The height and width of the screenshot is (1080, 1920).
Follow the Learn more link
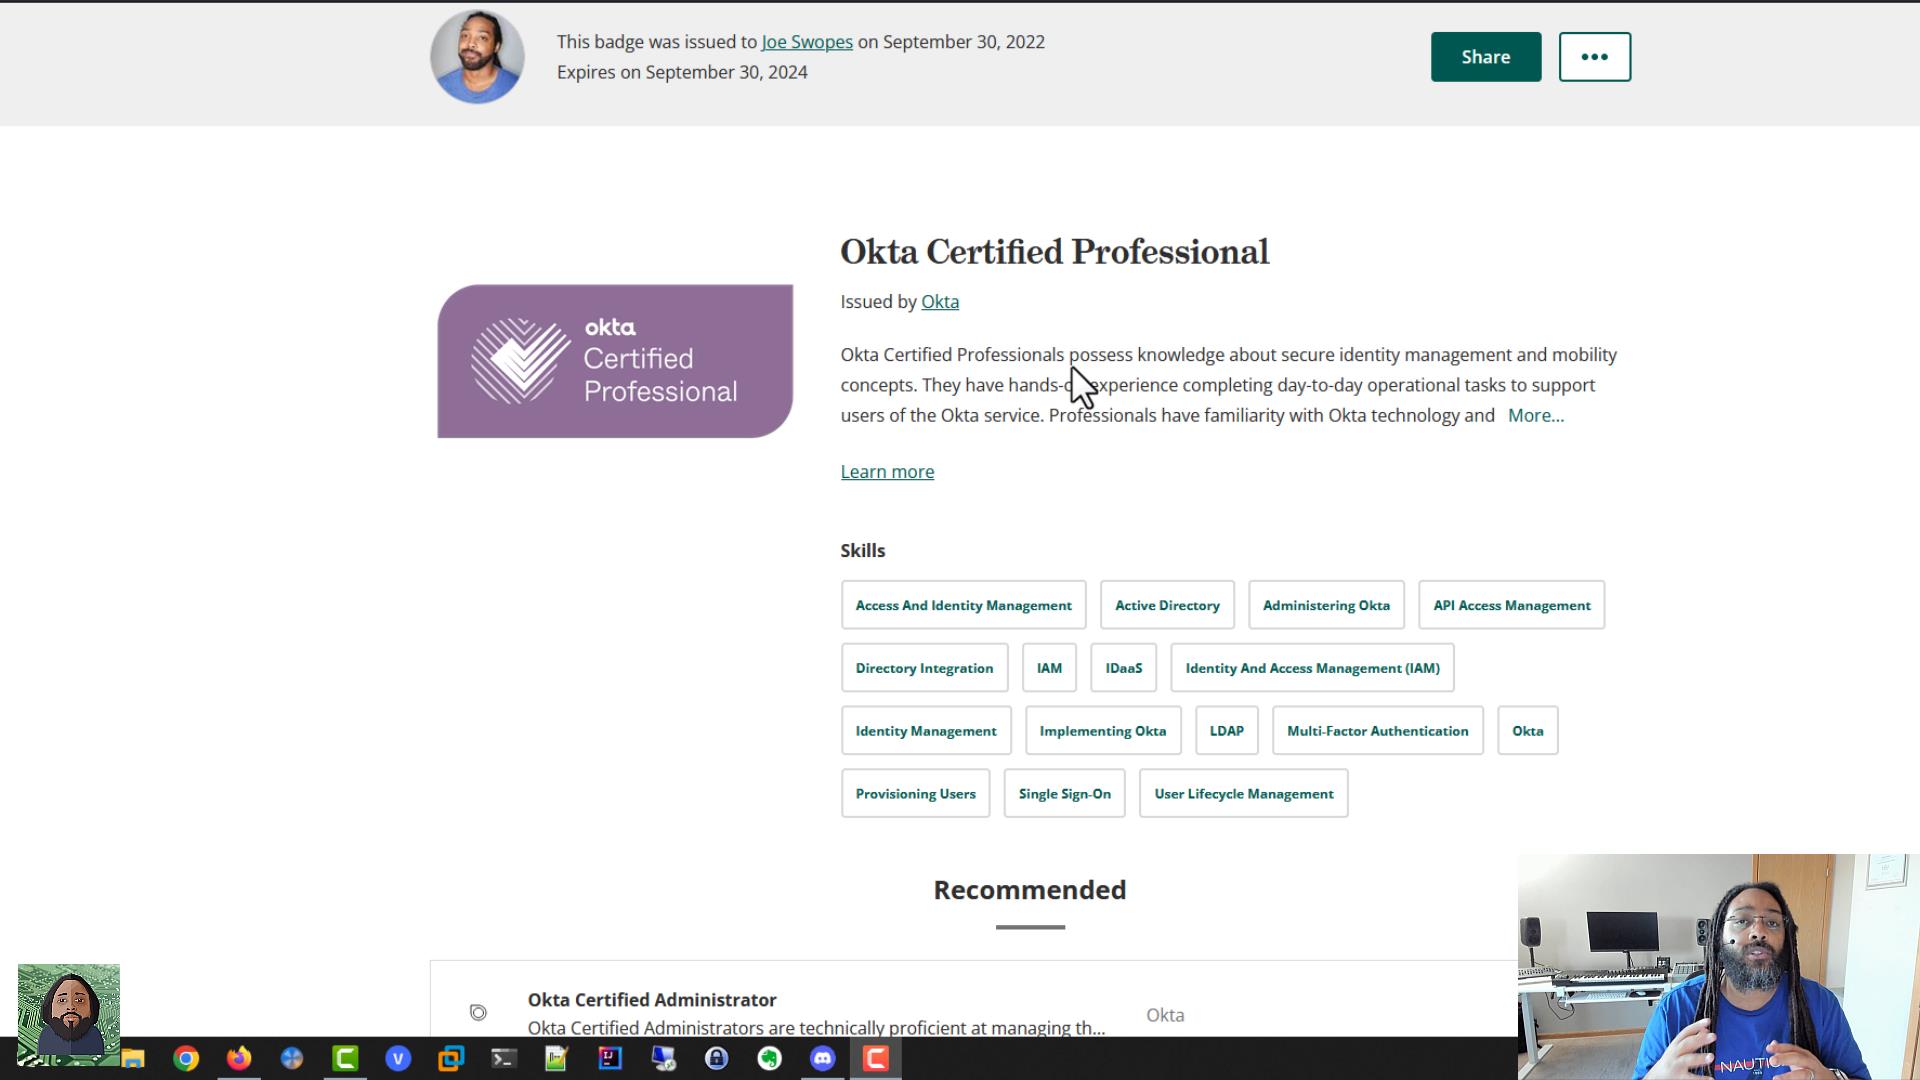click(x=887, y=472)
